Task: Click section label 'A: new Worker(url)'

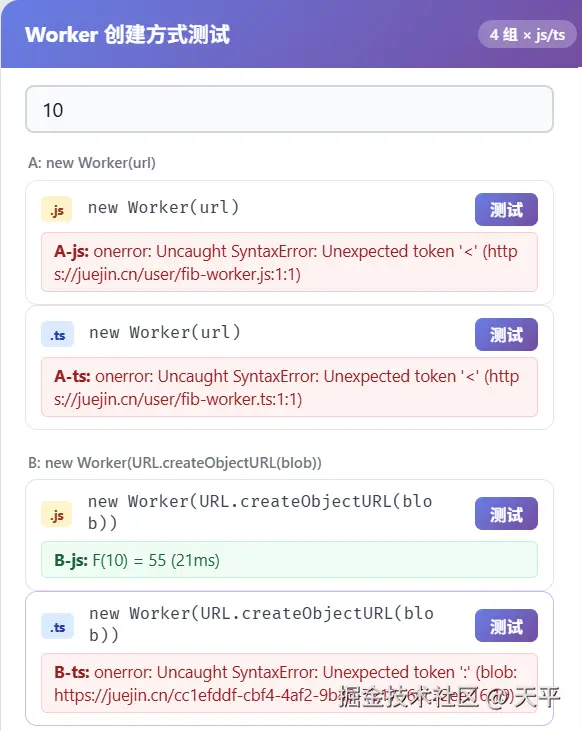Action: pyautogui.click(x=92, y=163)
